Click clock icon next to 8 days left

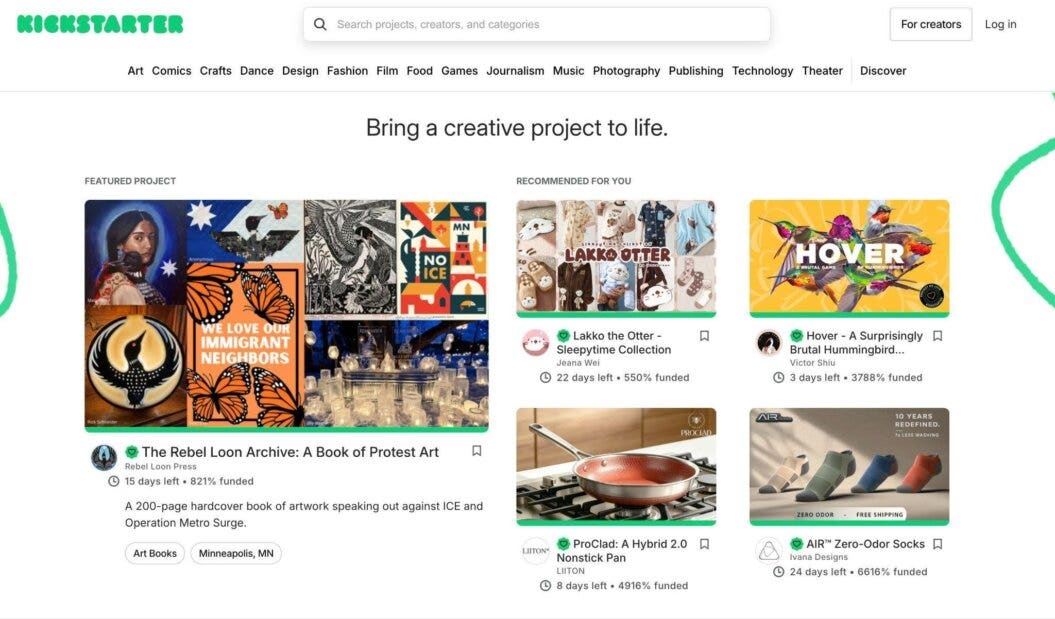pos(545,585)
